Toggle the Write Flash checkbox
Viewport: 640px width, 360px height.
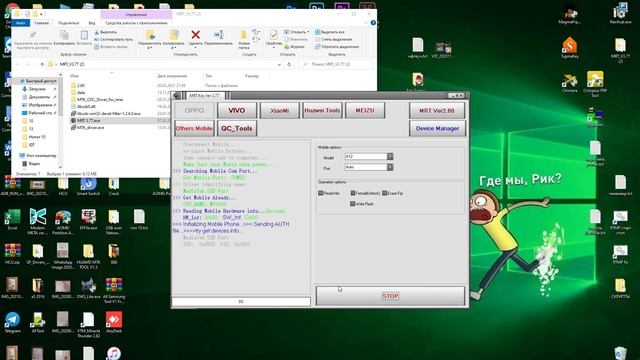(353, 204)
